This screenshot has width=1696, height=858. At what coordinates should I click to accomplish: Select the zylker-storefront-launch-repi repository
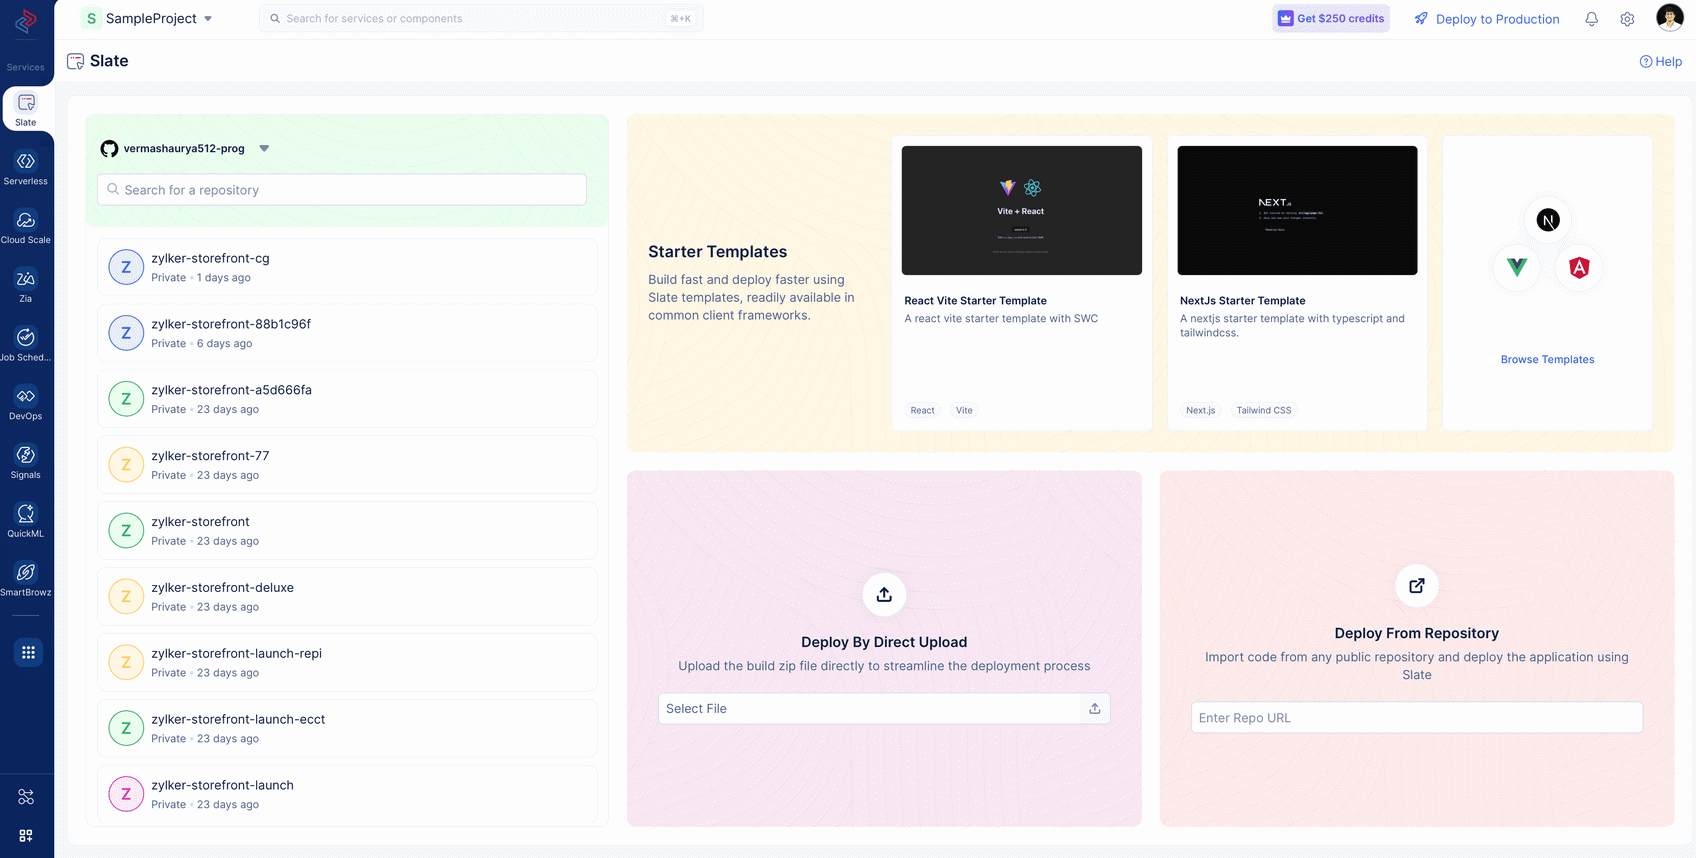347,663
